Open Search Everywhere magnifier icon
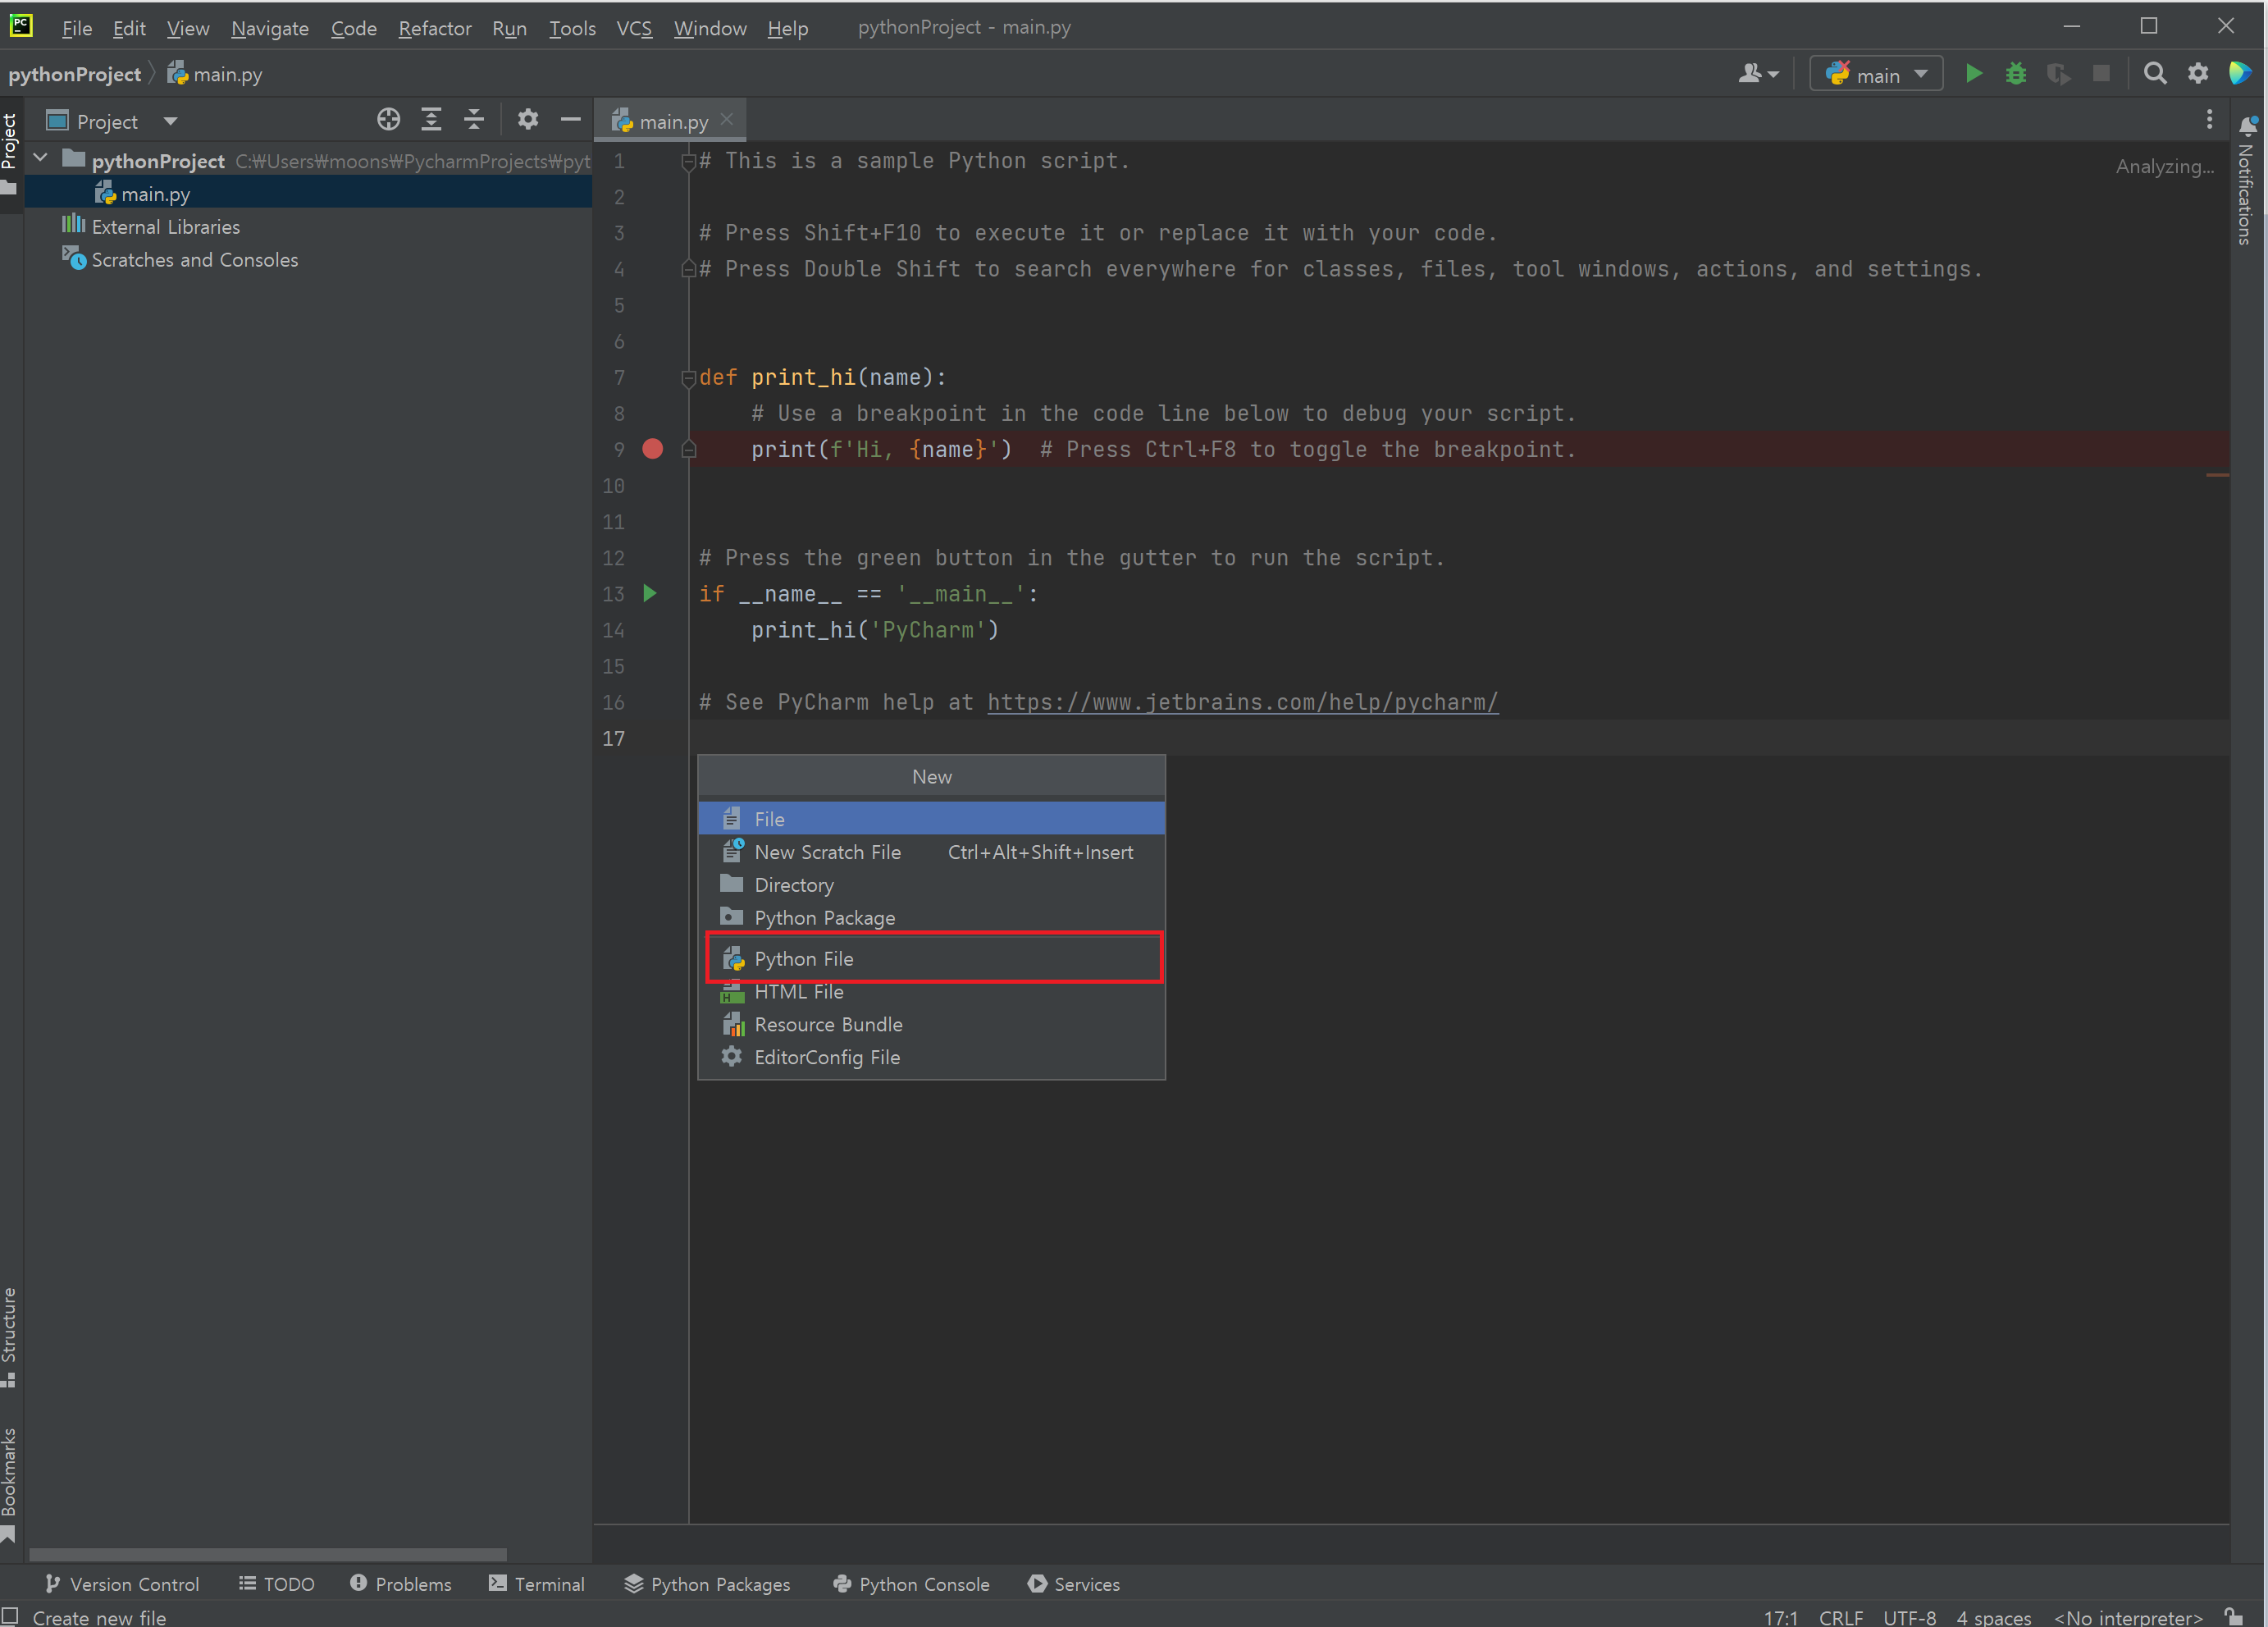Viewport: 2268px width, 1627px height. (2155, 74)
